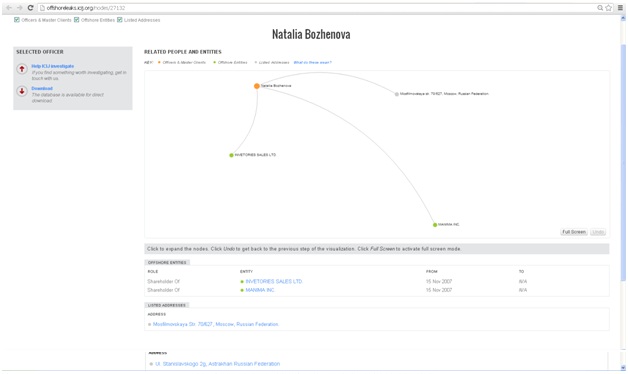Open the browser hamburger menu
Screen dimensions: 628x374
pos(620,8)
